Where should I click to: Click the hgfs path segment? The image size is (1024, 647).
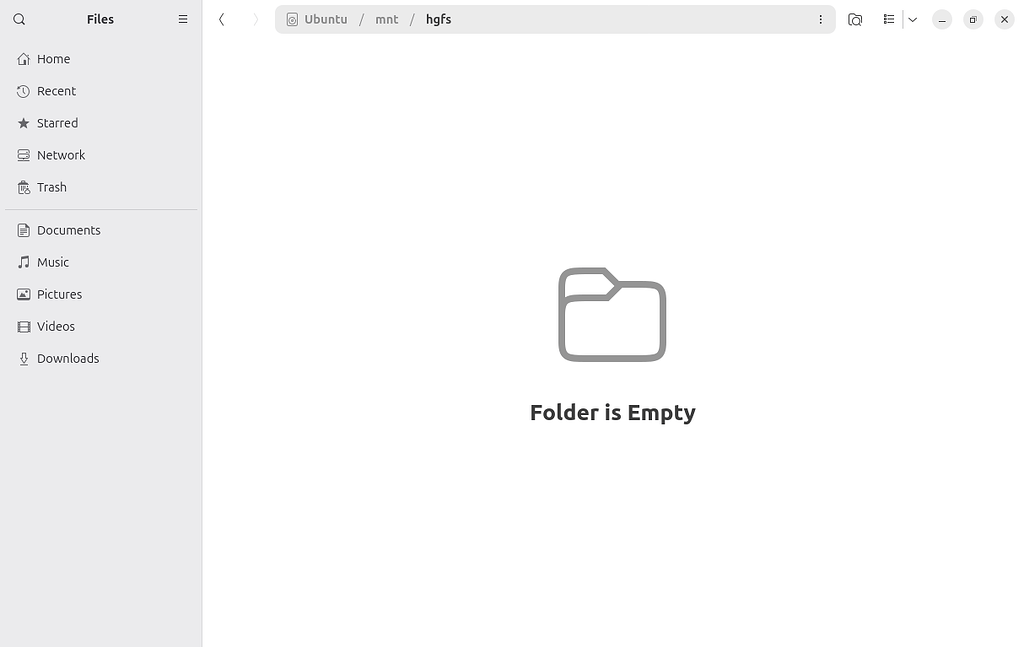coord(438,20)
